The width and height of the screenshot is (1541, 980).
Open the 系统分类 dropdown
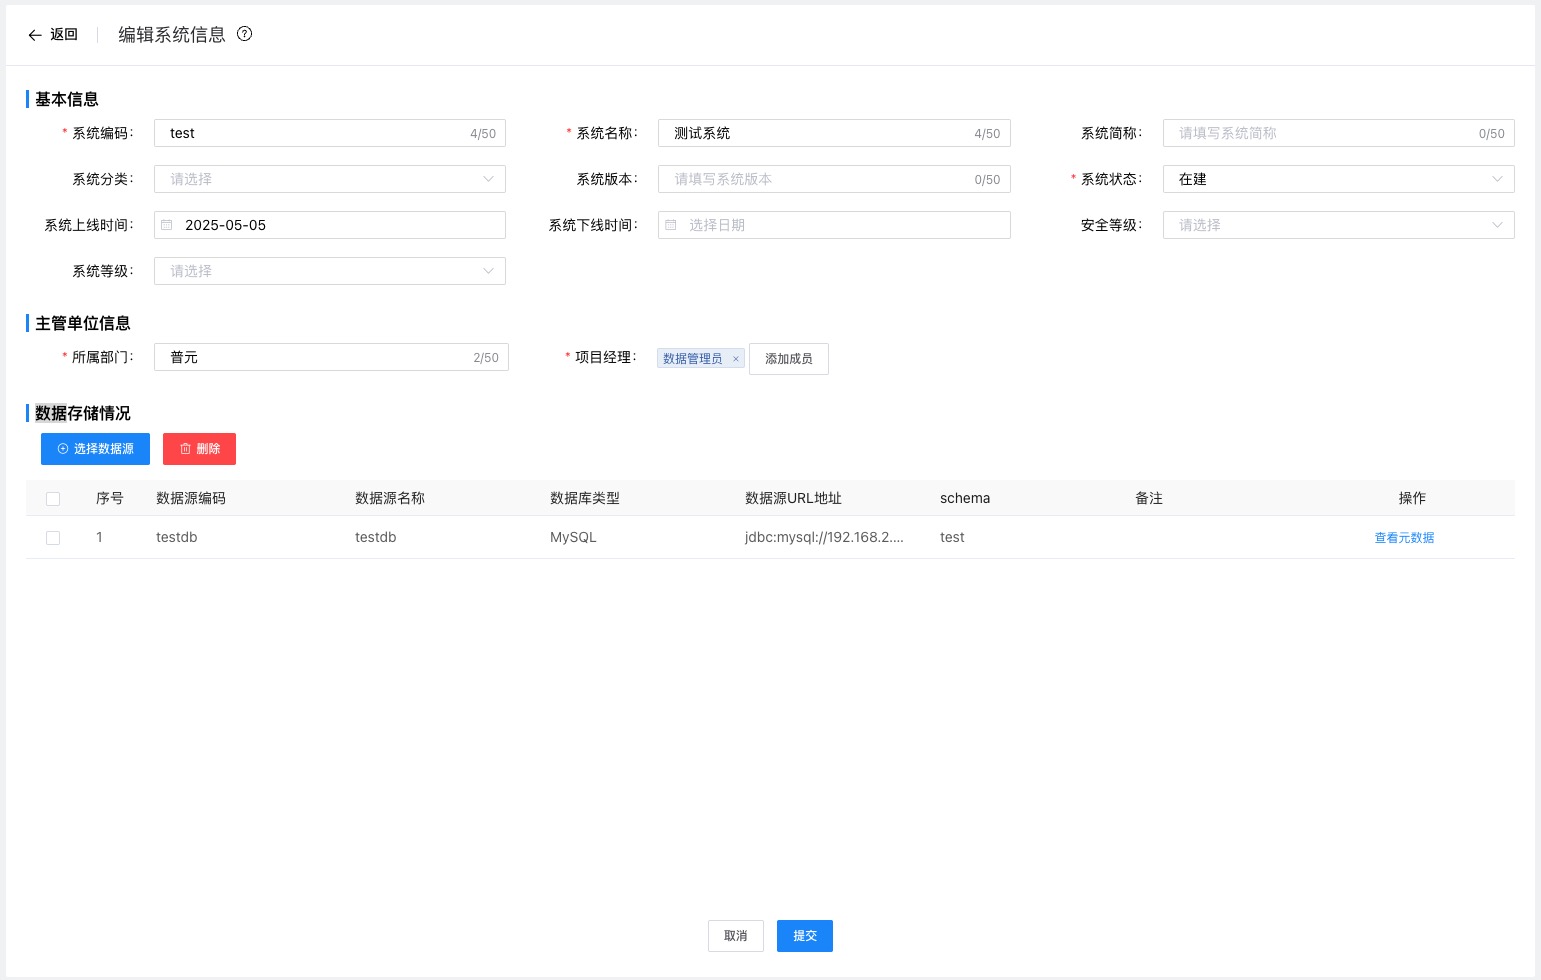[x=330, y=179]
